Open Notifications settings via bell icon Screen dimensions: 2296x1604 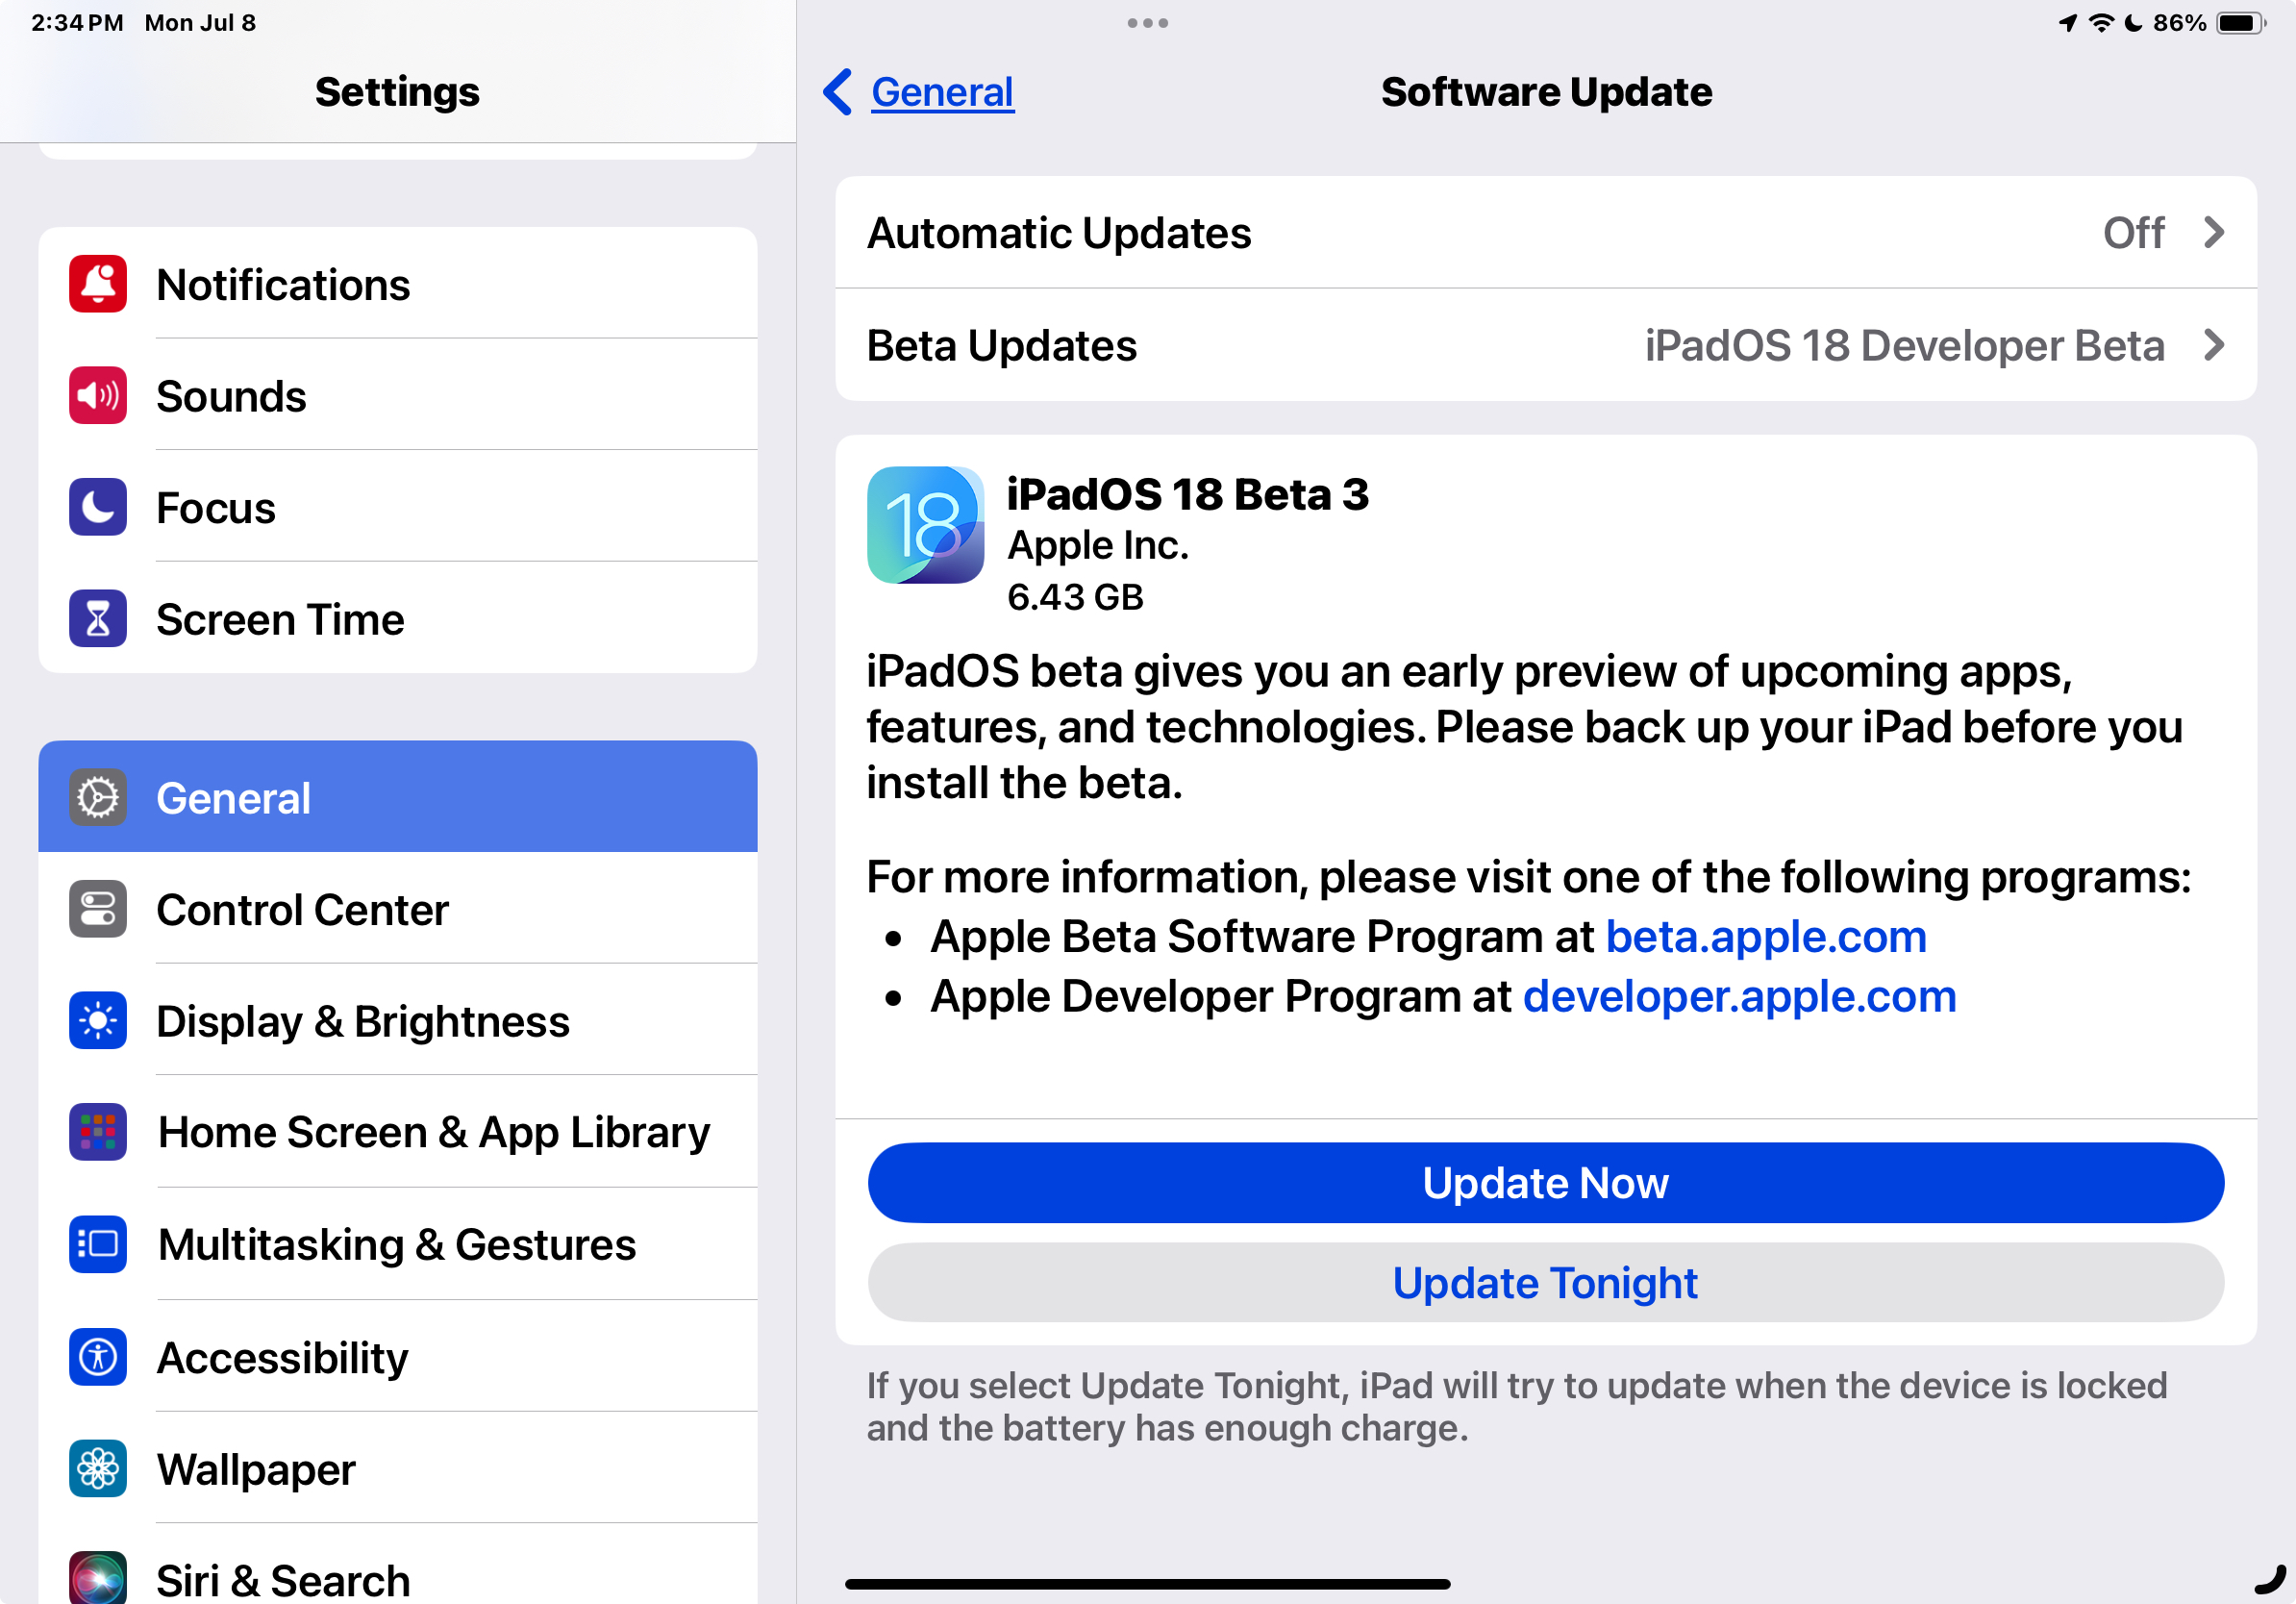pyautogui.click(x=97, y=284)
